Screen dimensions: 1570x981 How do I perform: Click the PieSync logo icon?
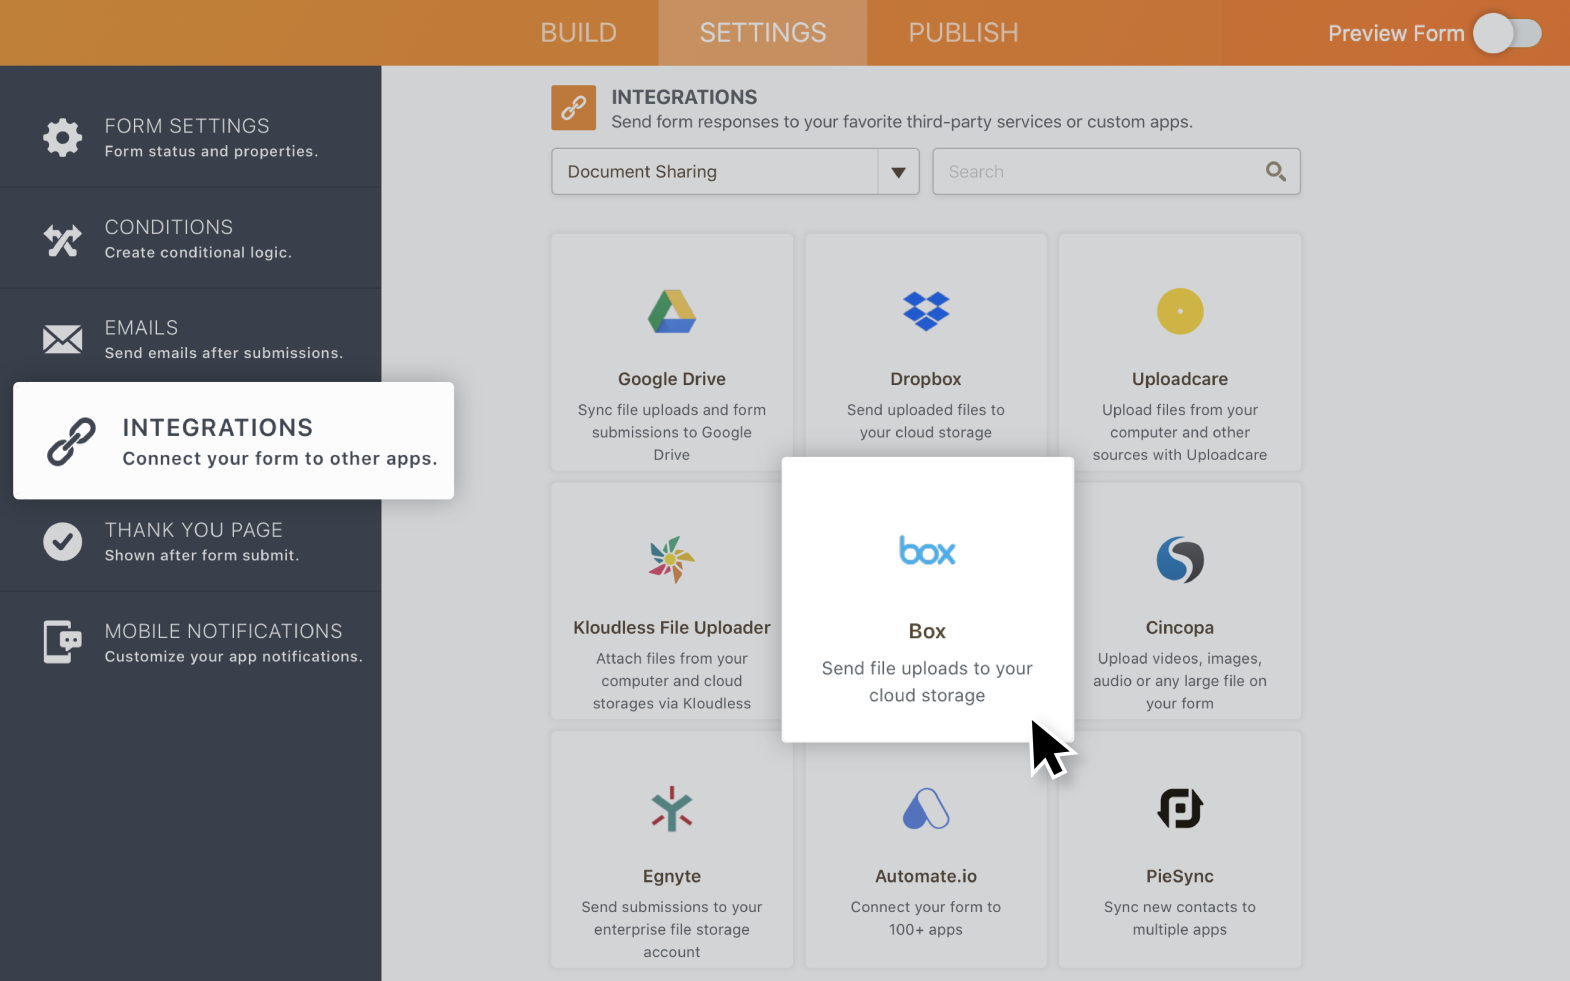coord(1180,809)
